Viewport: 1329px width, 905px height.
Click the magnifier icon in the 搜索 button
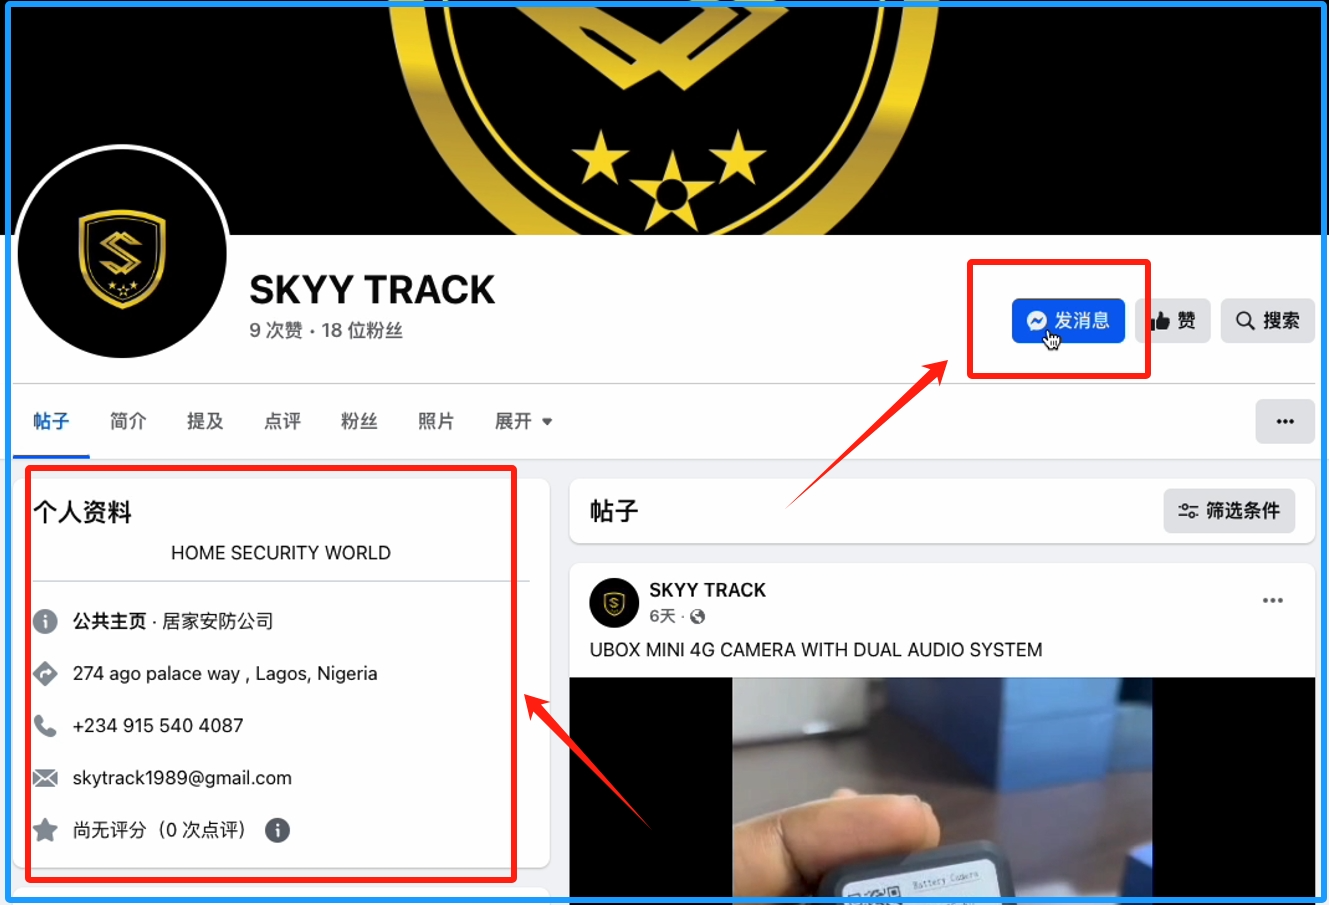[1245, 321]
